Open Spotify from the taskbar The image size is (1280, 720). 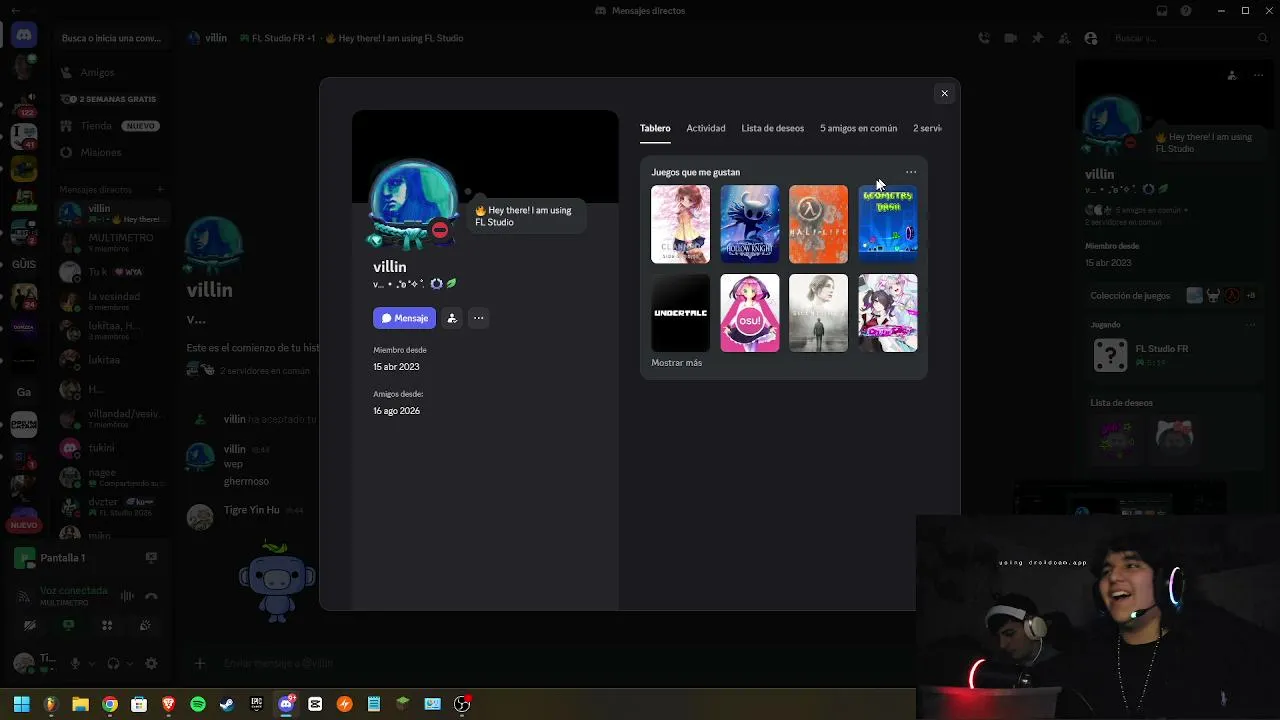click(198, 704)
